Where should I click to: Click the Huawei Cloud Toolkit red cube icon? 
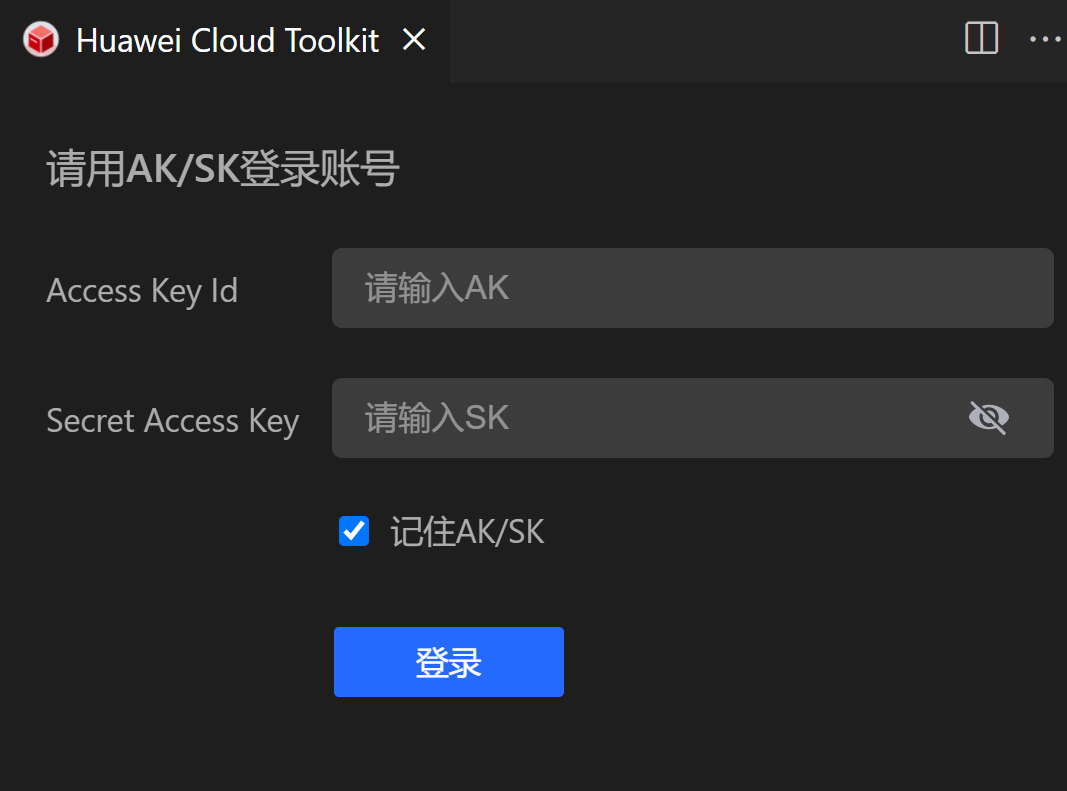[41, 40]
